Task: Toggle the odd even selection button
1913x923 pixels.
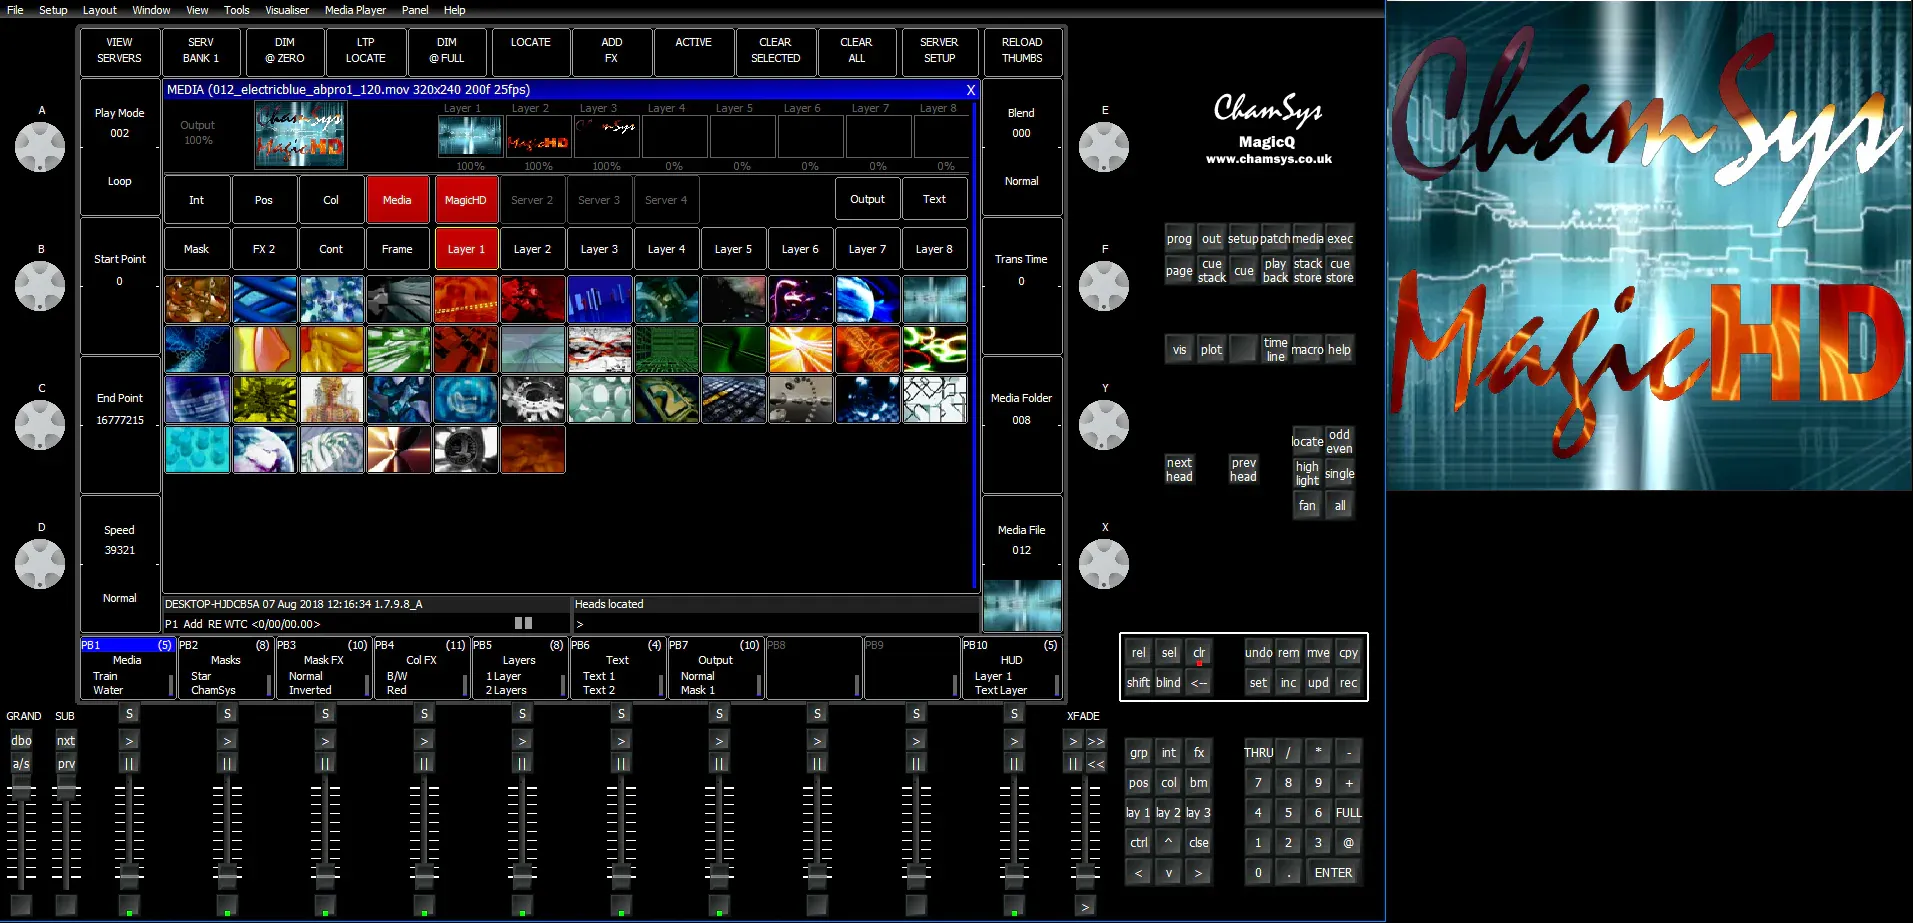Action: (x=1339, y=442)
